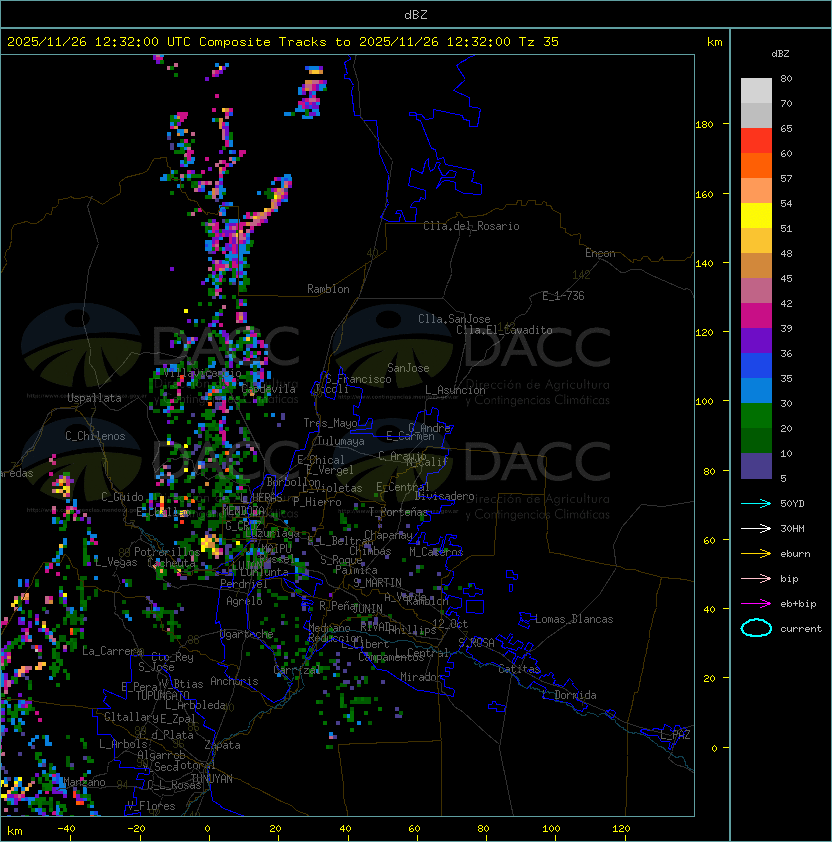832x842 pixels.
Task: Click the 'Ramblon' place label
Action: (328, 289)
